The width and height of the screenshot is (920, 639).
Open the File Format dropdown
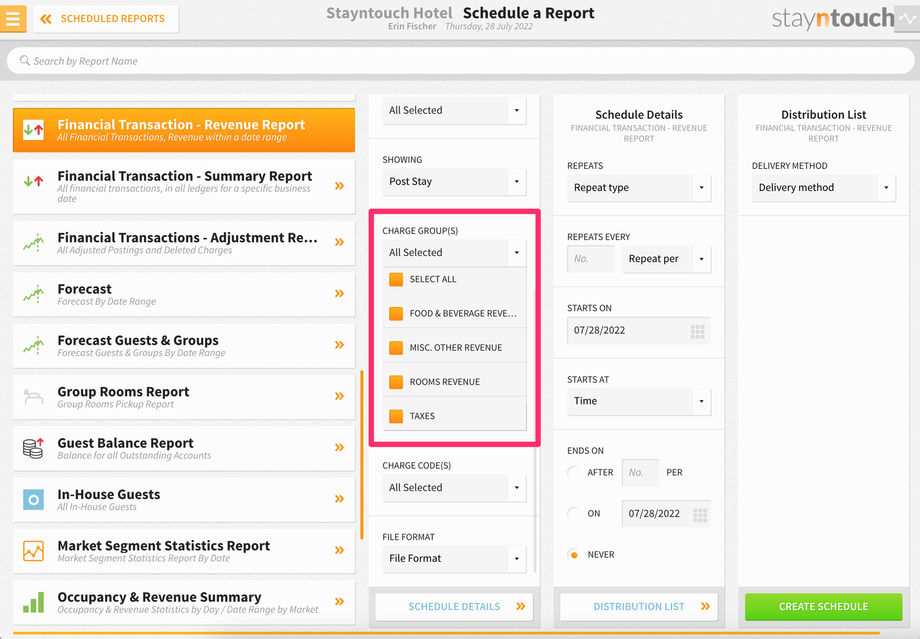(454, 559)
